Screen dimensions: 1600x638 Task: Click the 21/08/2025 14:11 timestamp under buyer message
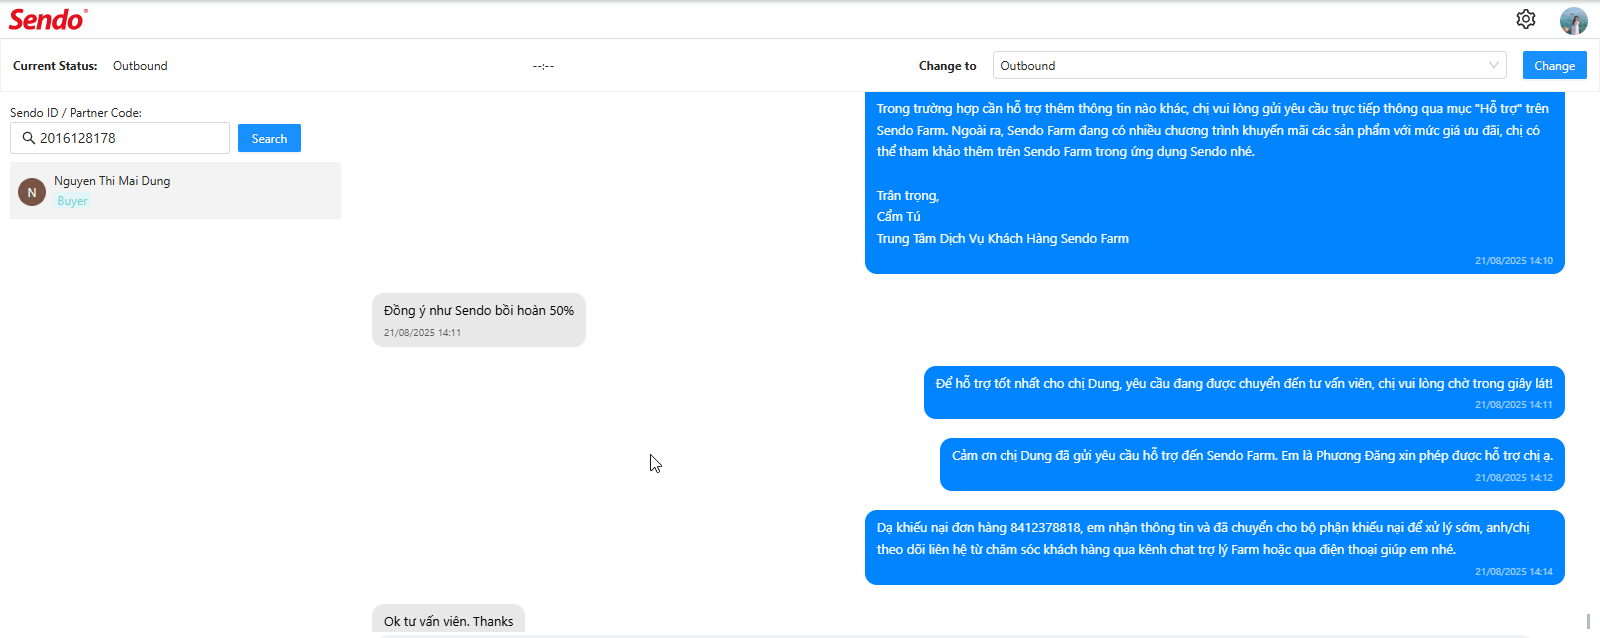422,333
